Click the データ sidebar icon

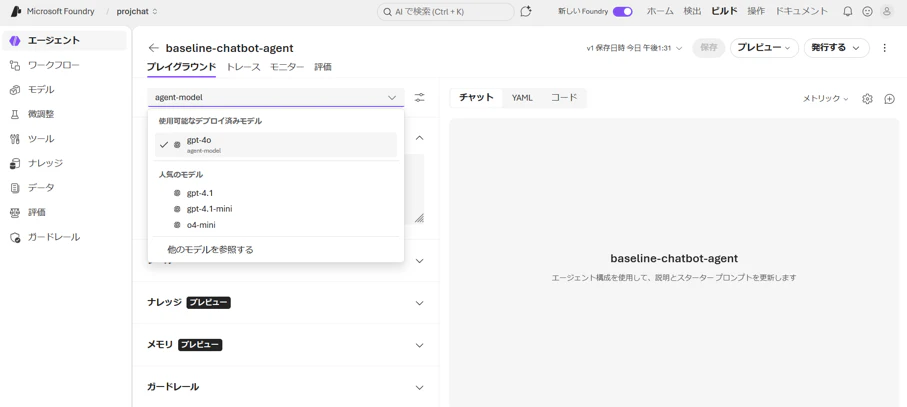tap(15, 188)
